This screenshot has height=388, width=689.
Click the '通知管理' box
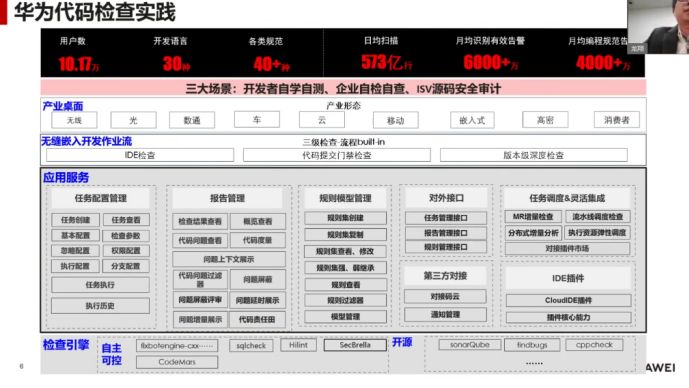coord(445,314)
